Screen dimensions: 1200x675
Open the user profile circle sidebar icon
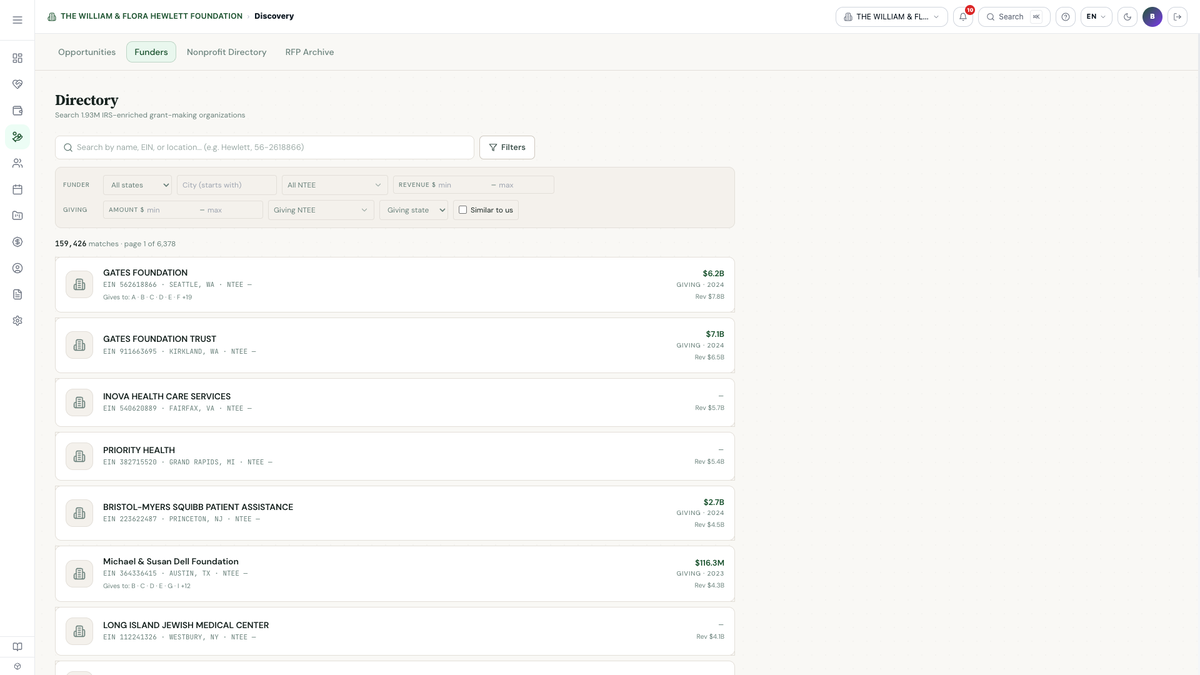click(17, 268)
